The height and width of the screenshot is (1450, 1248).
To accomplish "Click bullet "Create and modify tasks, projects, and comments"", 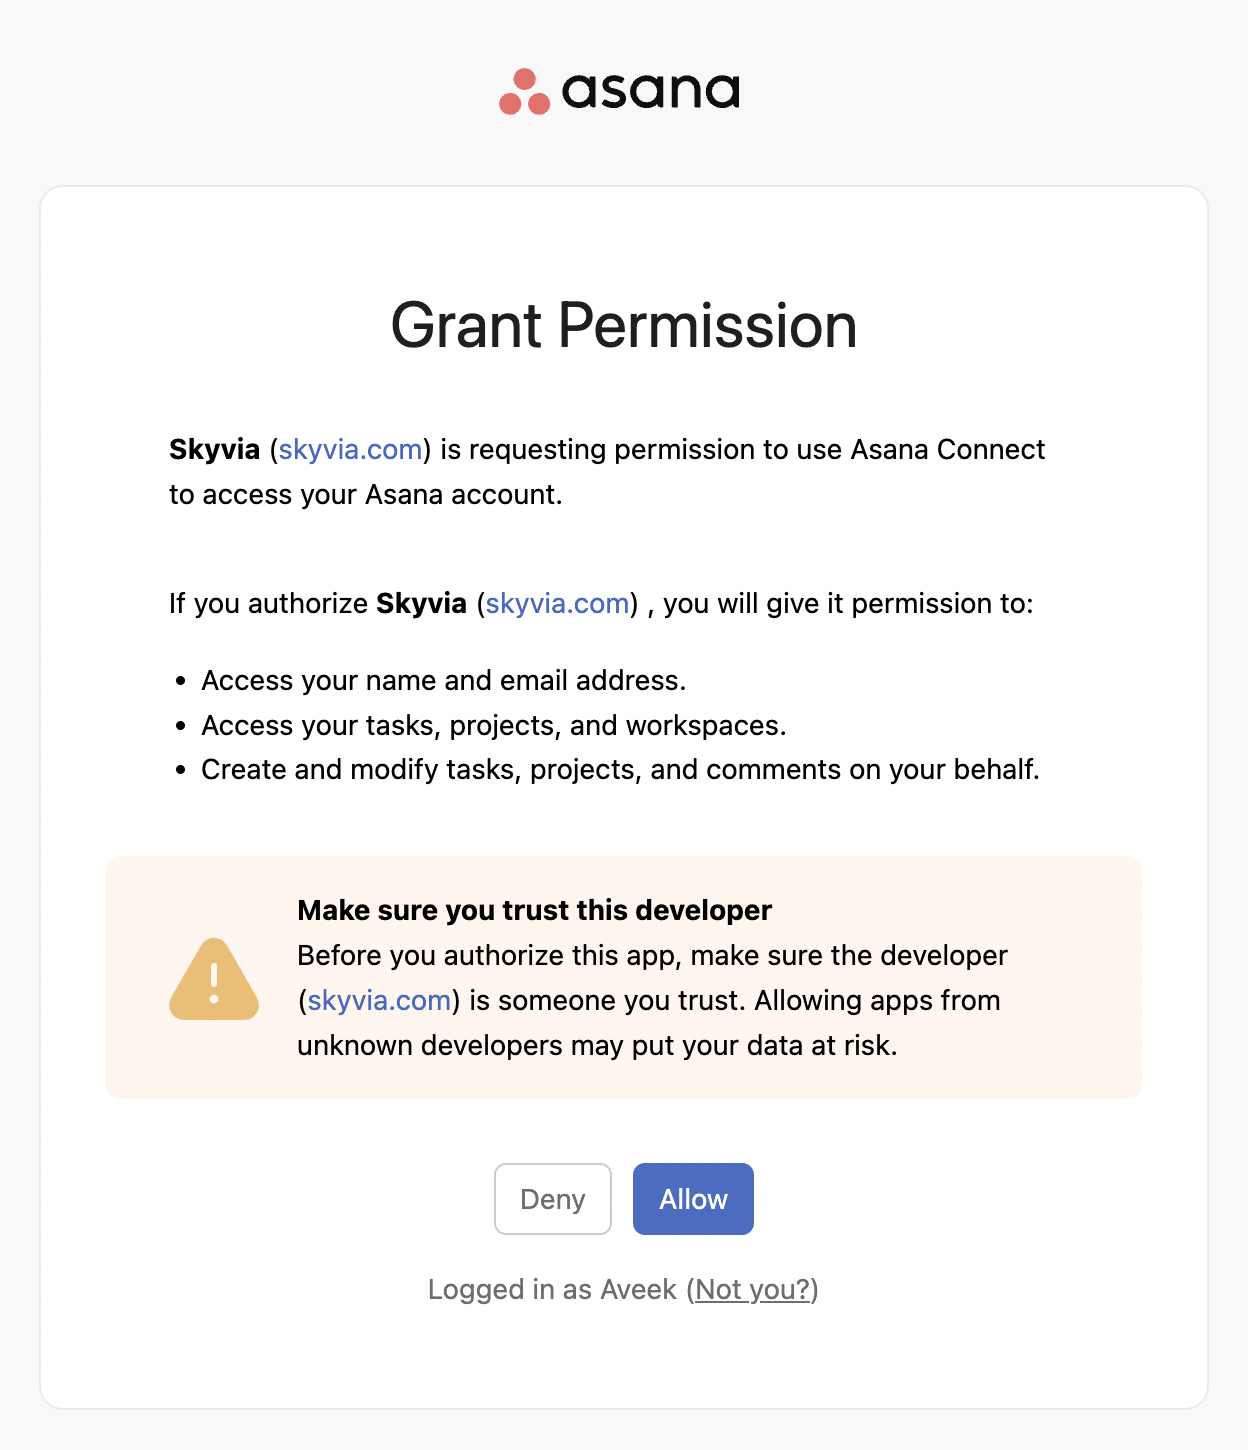I will pyautogui.click(x=620, y=770).
